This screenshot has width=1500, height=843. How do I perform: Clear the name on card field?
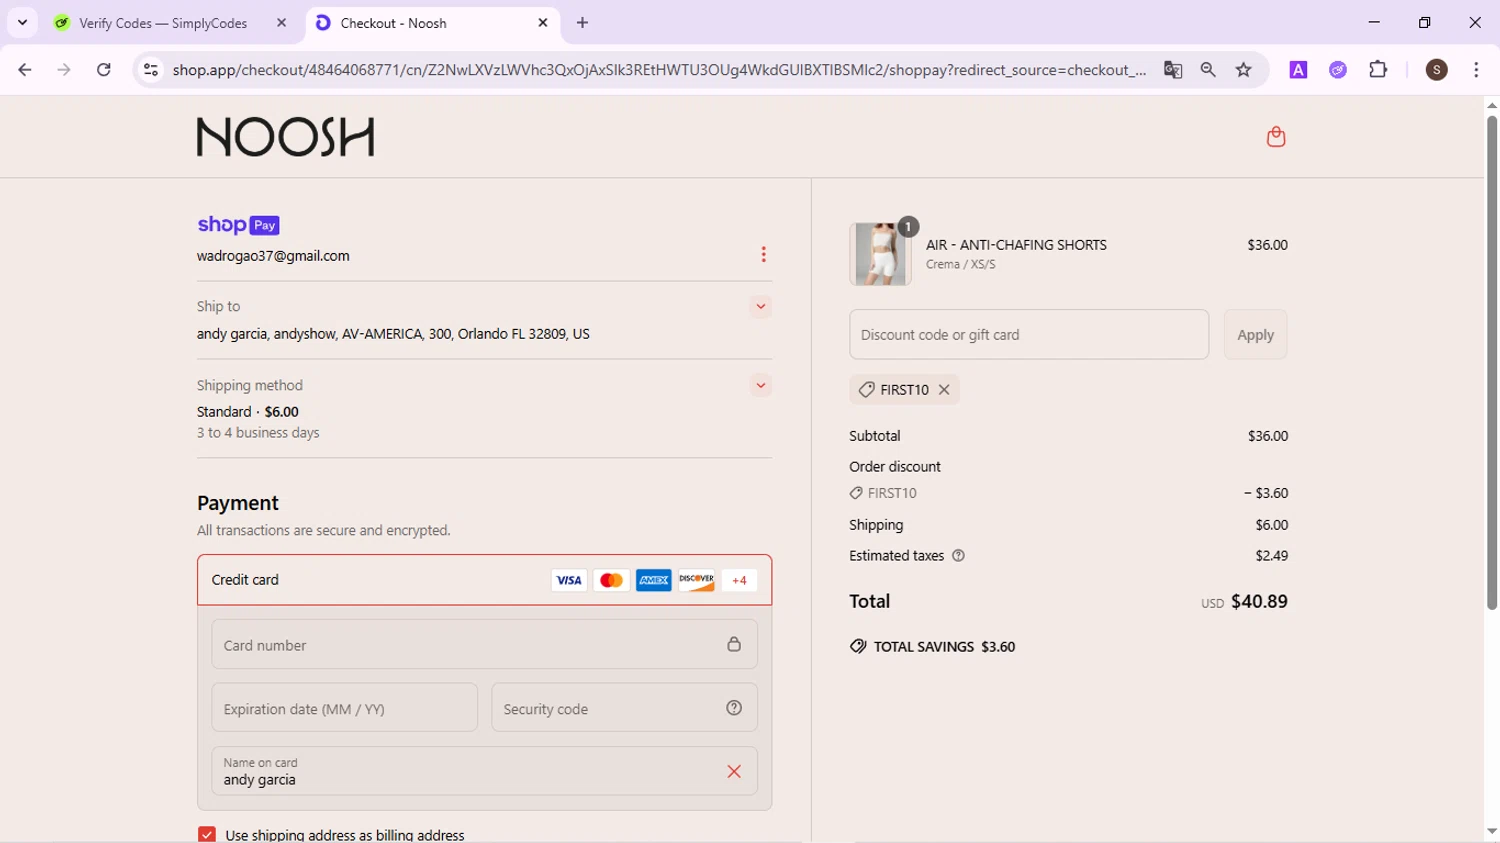click(x=734, y=771)
